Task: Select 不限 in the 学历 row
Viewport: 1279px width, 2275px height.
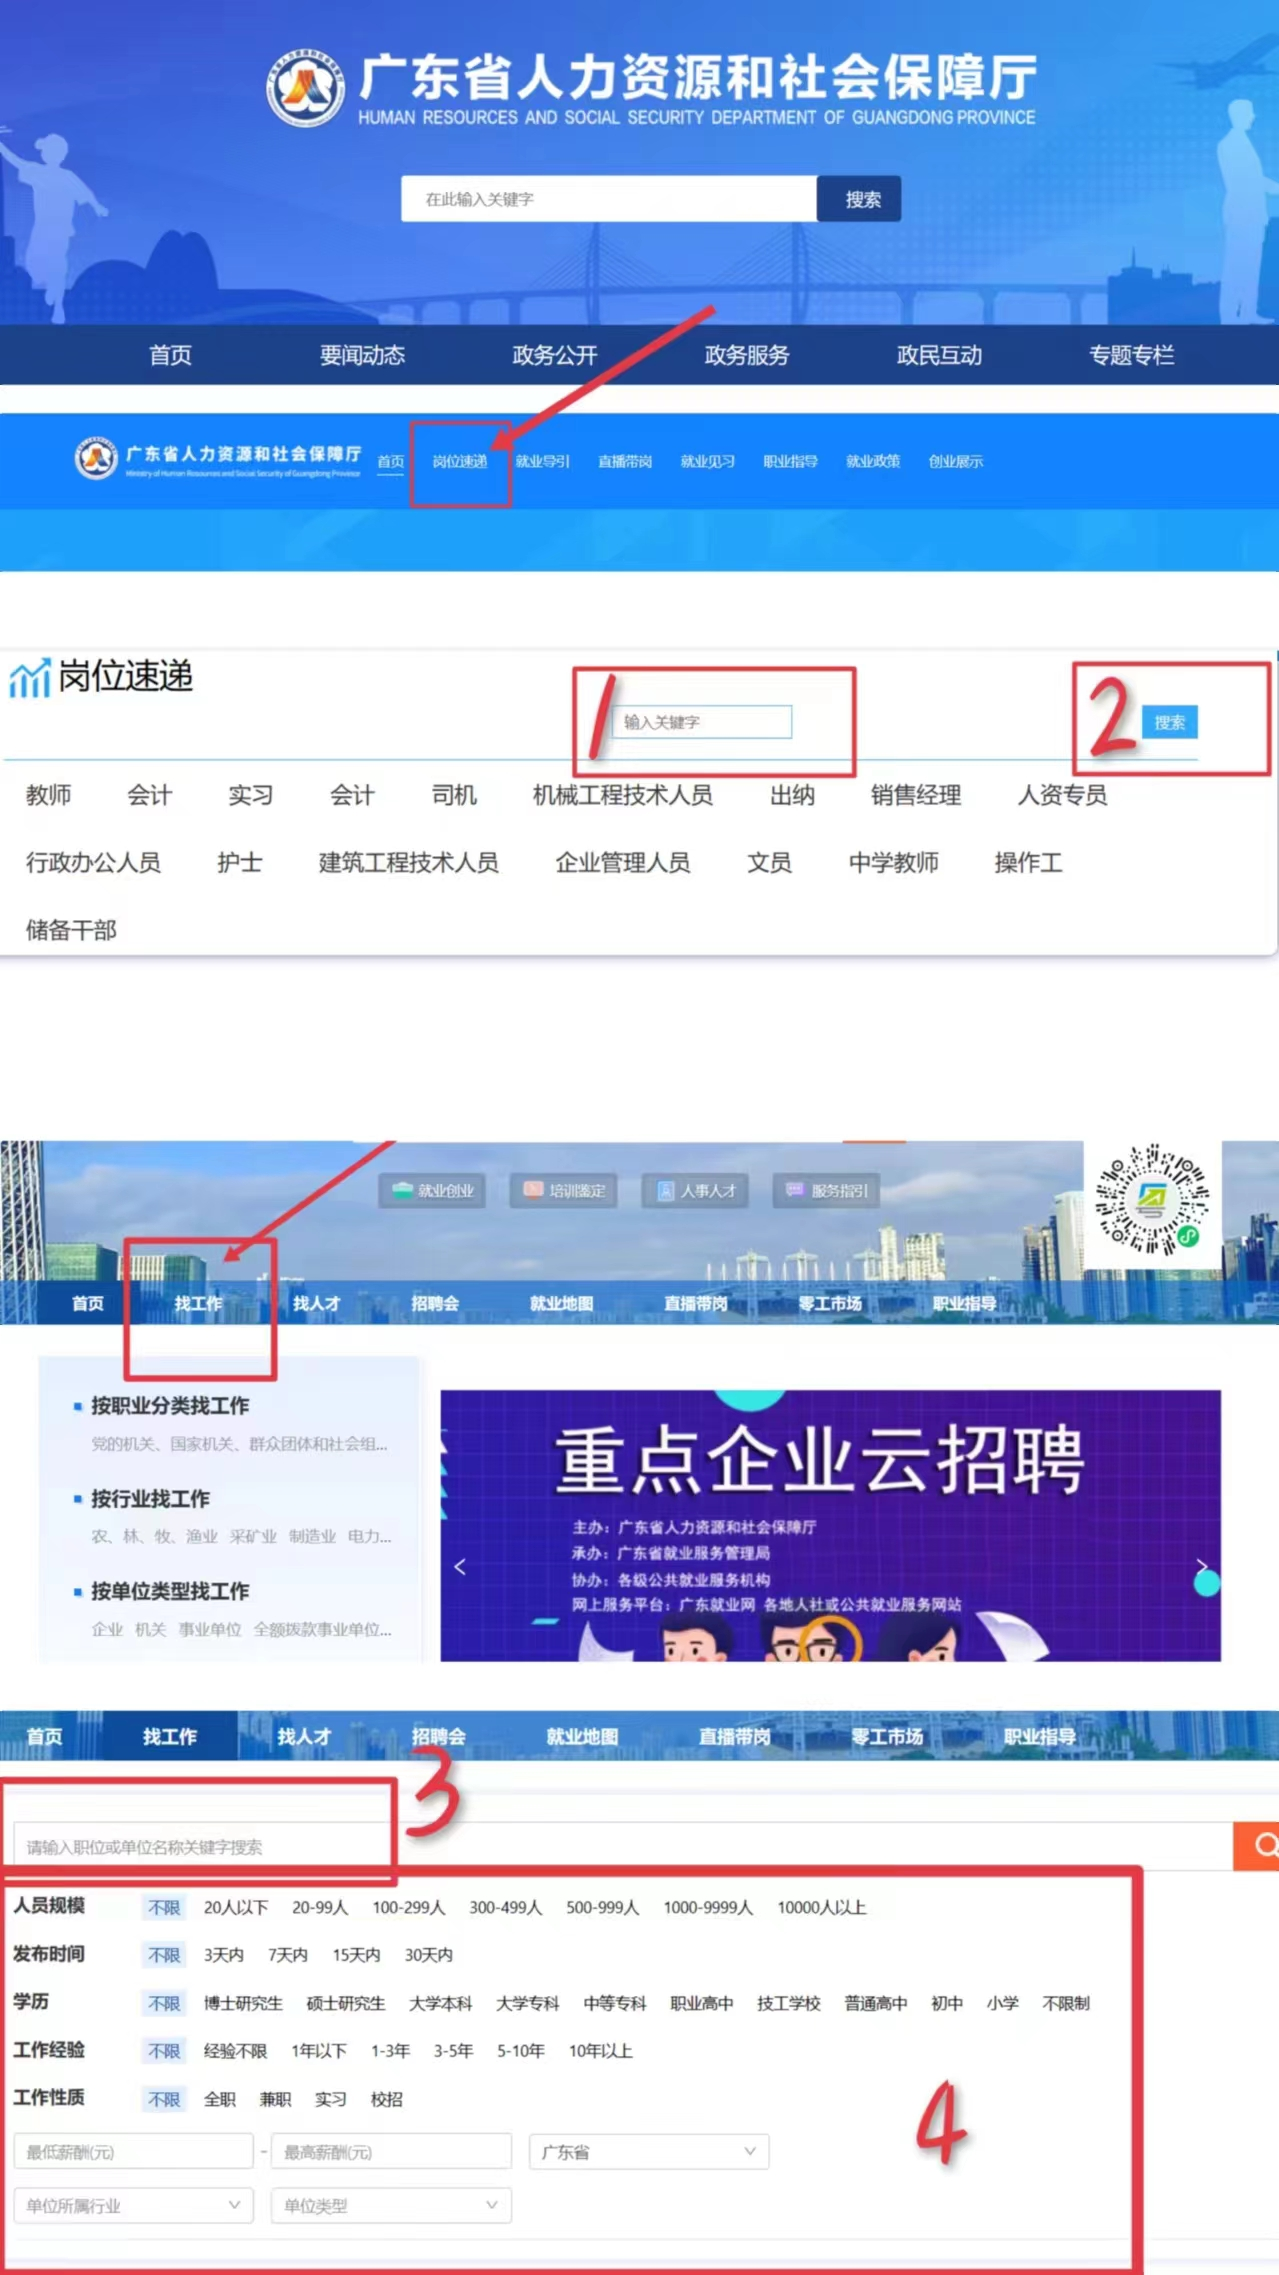Action: click(x=164, y=2003)
